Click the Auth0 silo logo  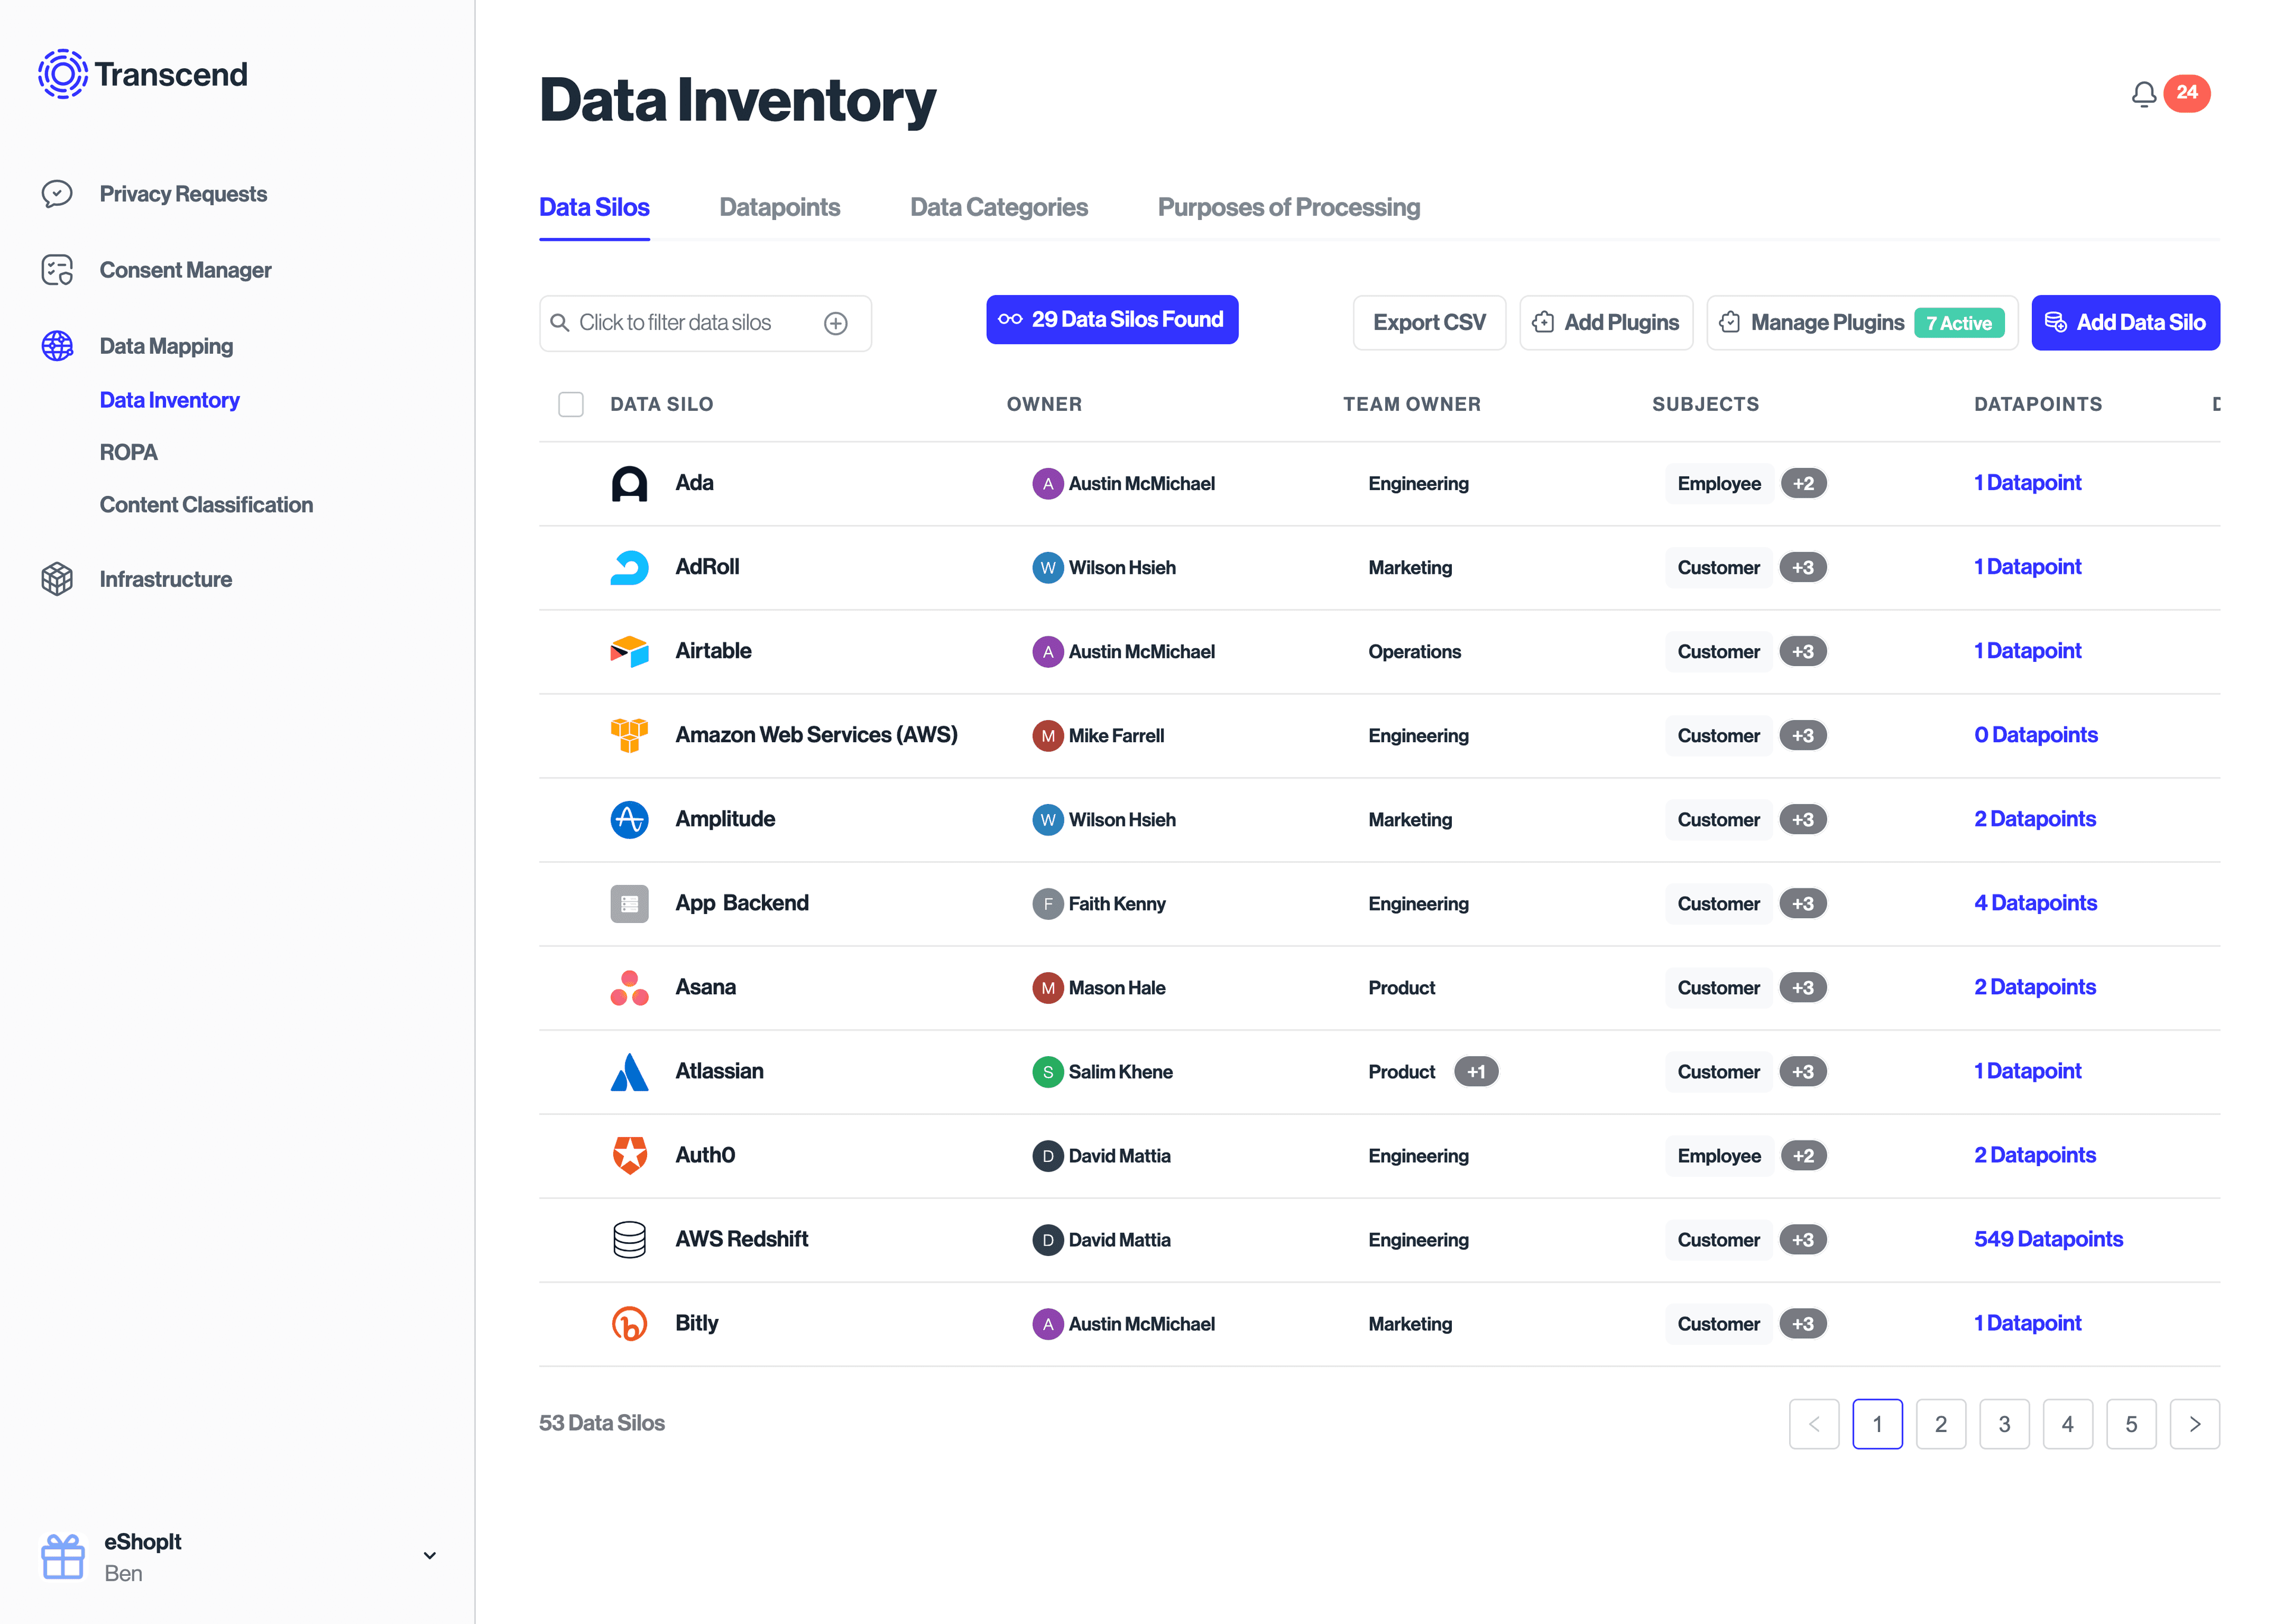click(x=629, y=1156)
